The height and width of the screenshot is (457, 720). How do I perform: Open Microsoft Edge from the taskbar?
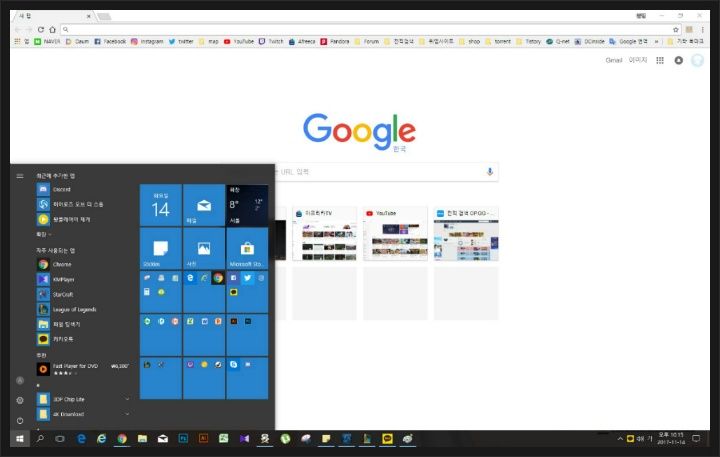pyautogui.click(x=81, y=439)
